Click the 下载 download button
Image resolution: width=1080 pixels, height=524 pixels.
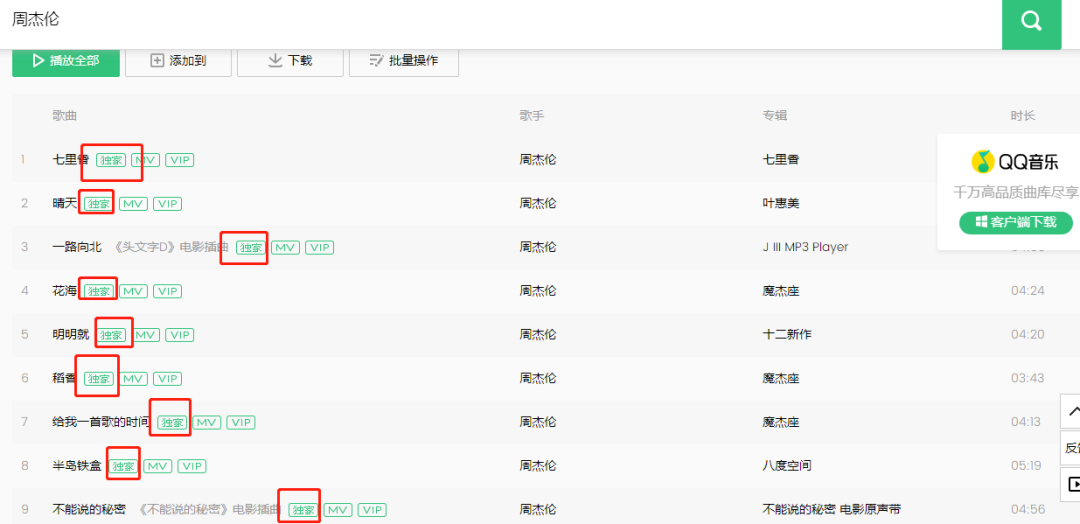pos(290,61)
